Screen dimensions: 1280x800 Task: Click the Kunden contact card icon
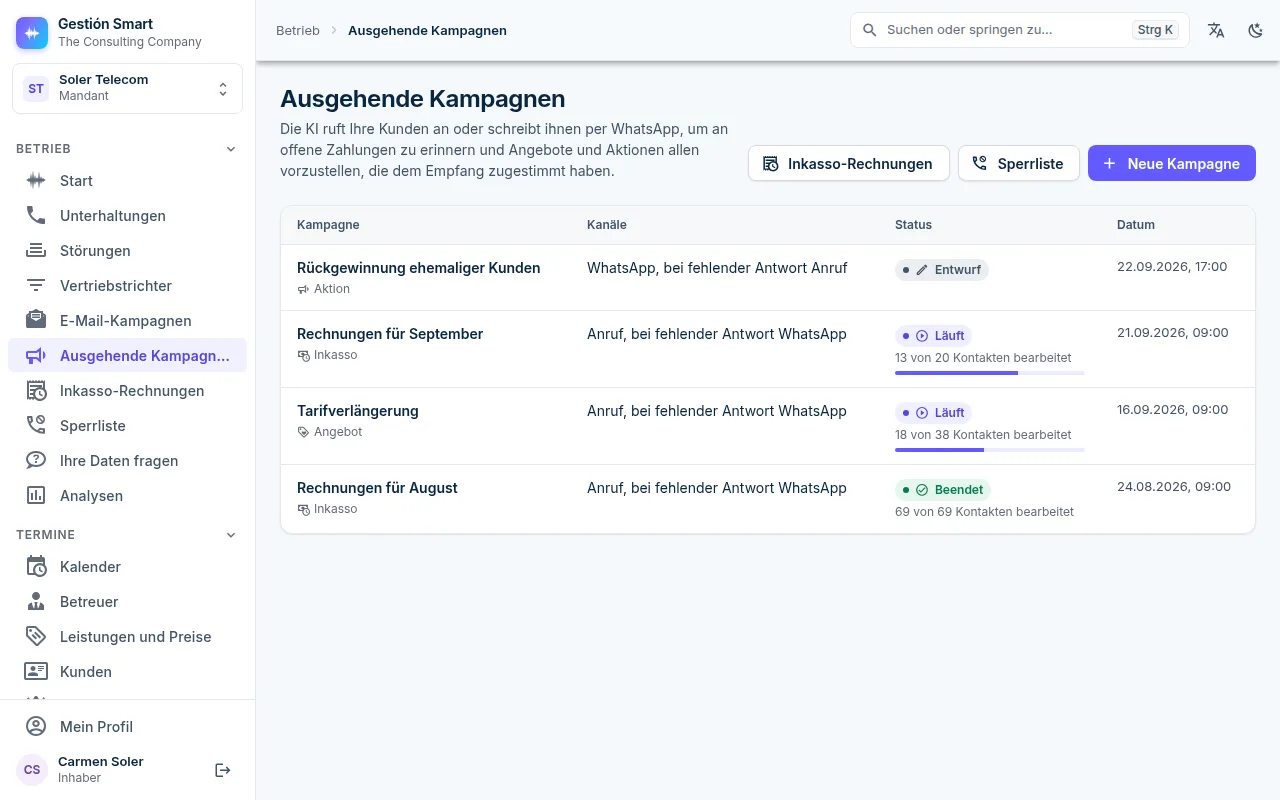coord(36,672)
